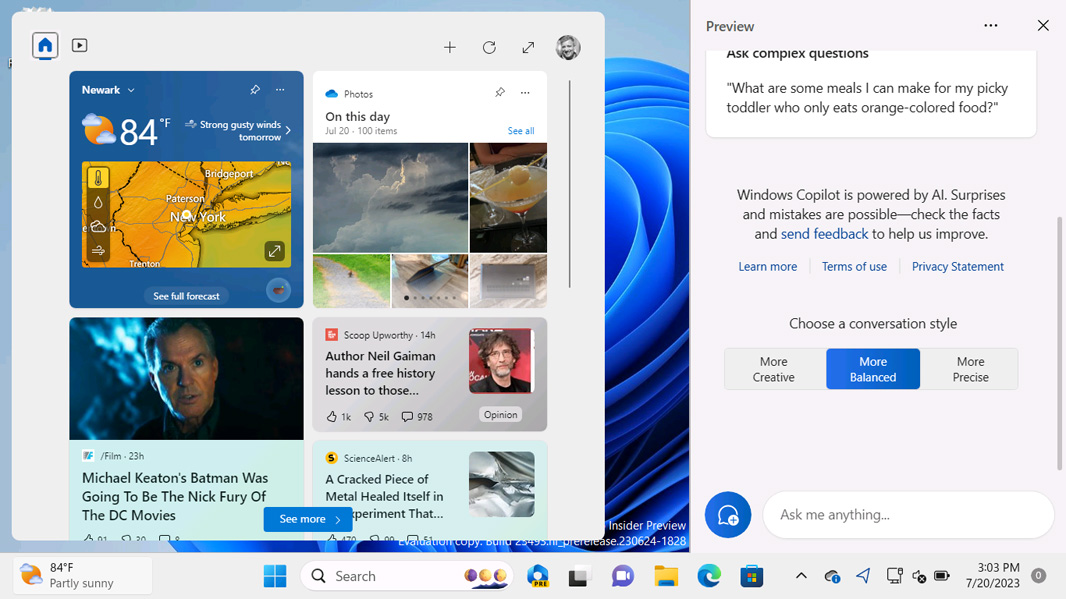Click the Ask me anything field

(908, 515)
